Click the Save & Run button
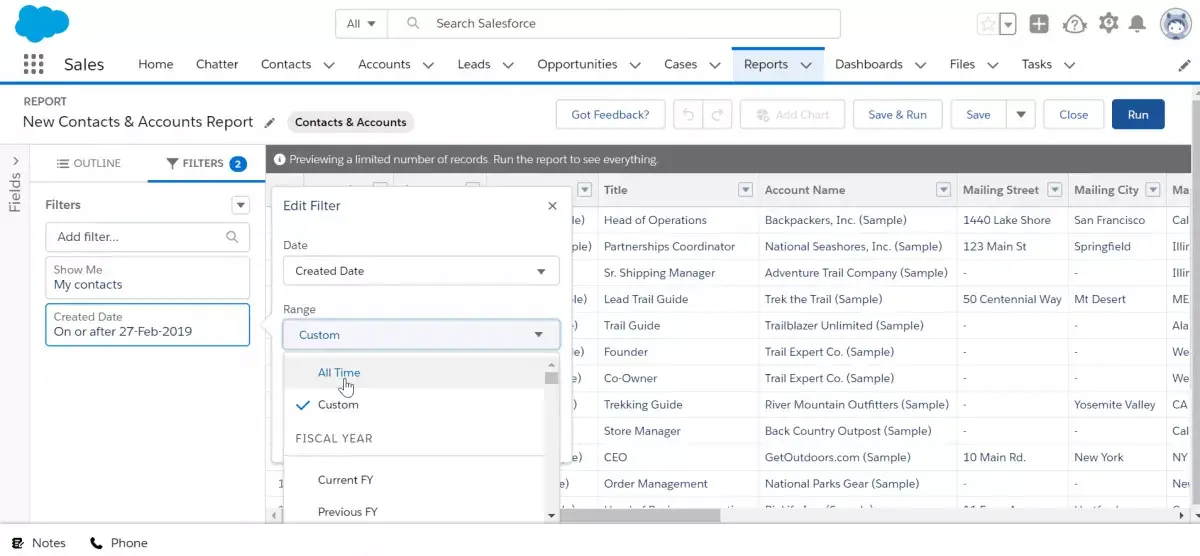The height and width of the screenshot is (556, 1200). pyautogui.click(x=897, y=115)
